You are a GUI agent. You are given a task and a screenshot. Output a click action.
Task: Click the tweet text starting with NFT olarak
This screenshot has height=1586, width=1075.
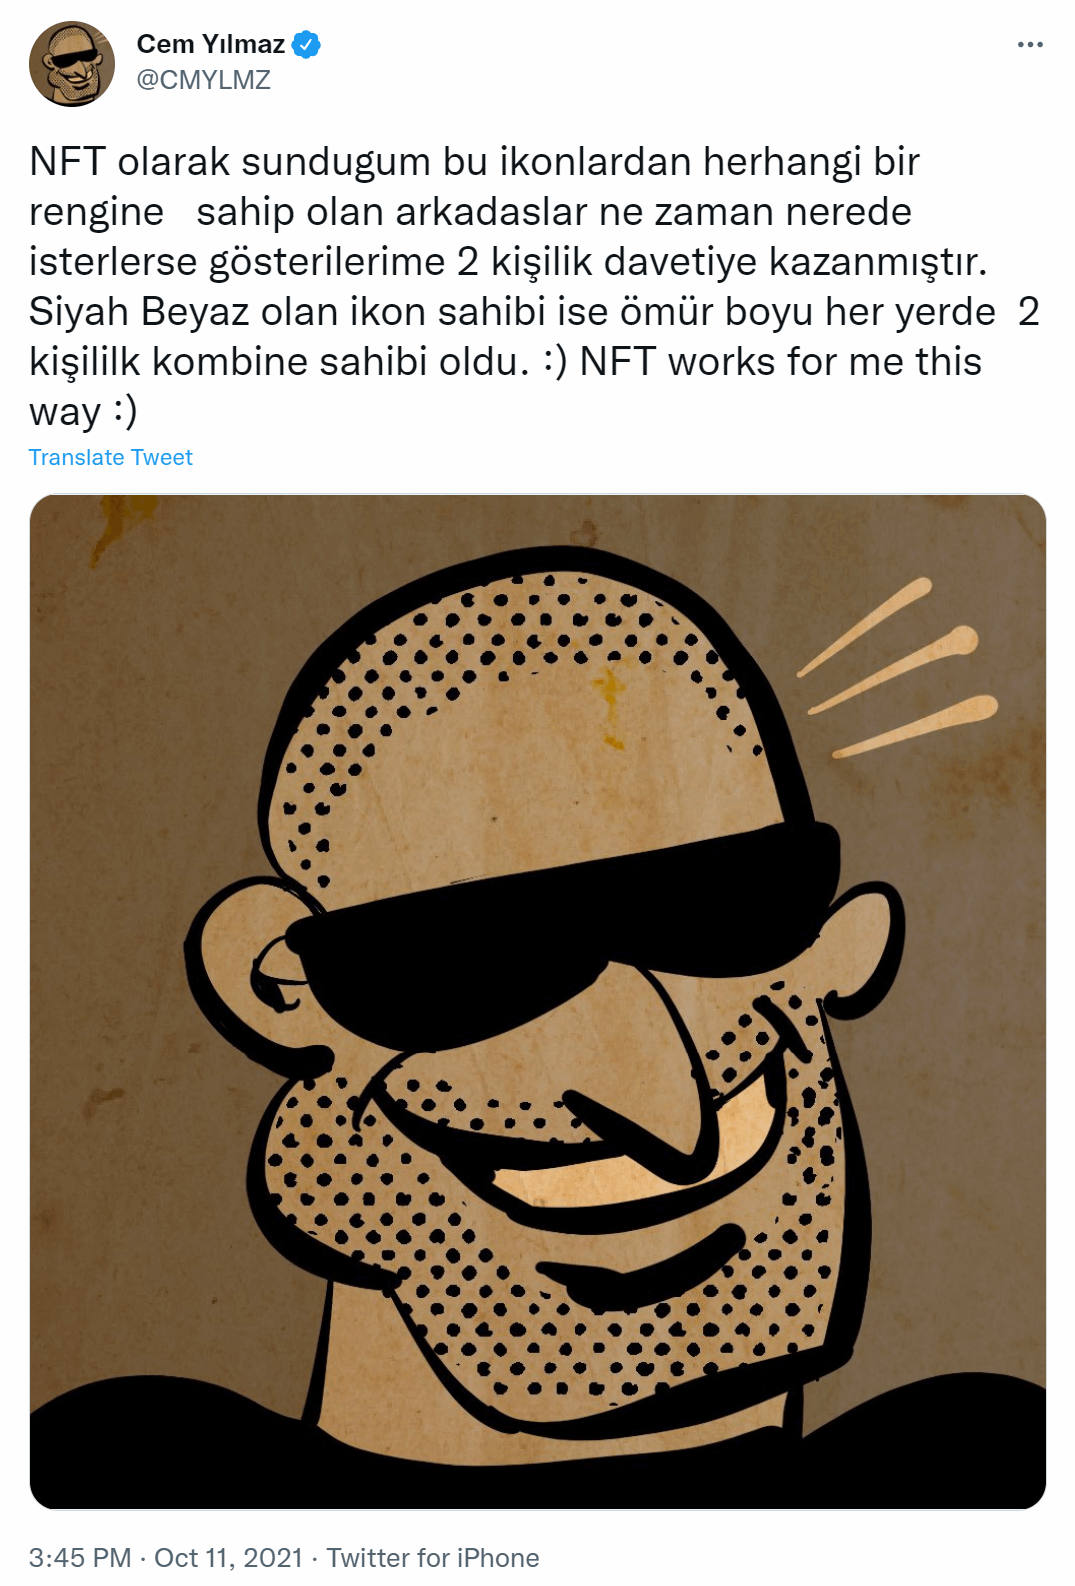pyautogui.click(x=535, y=286)
